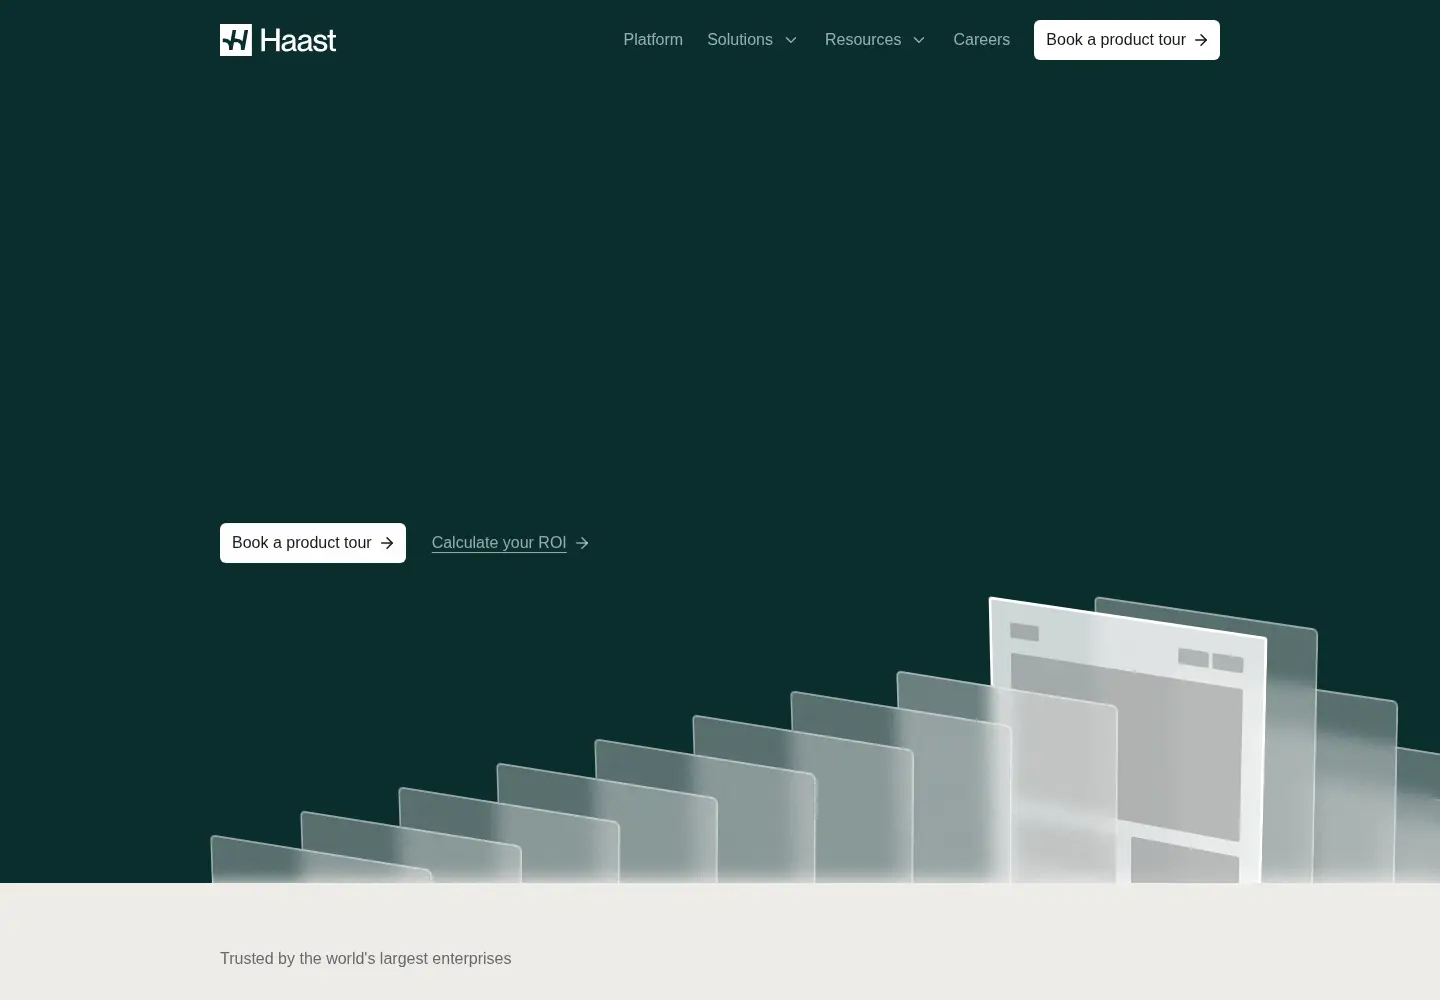Click the highlighted white document panel illustration
Screen dimensions: 1440x1000
click(1127, 741)
